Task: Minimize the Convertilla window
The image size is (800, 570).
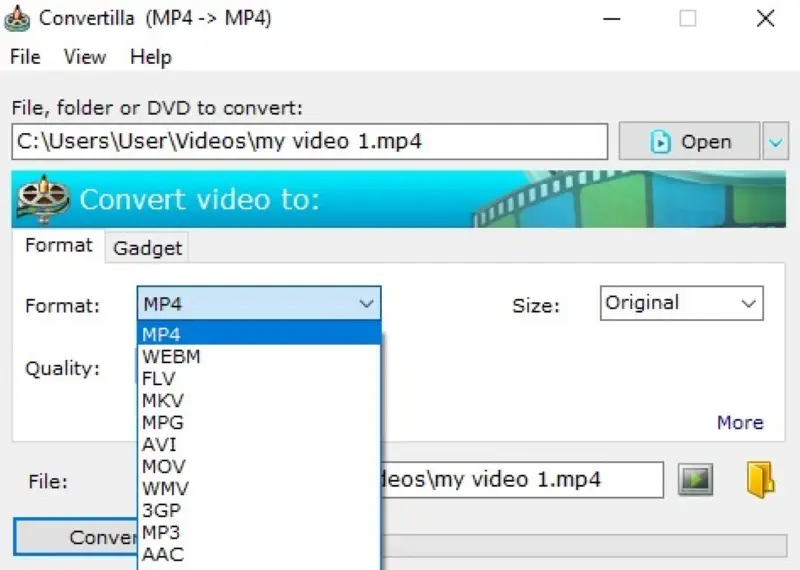Action: (611, 19)
